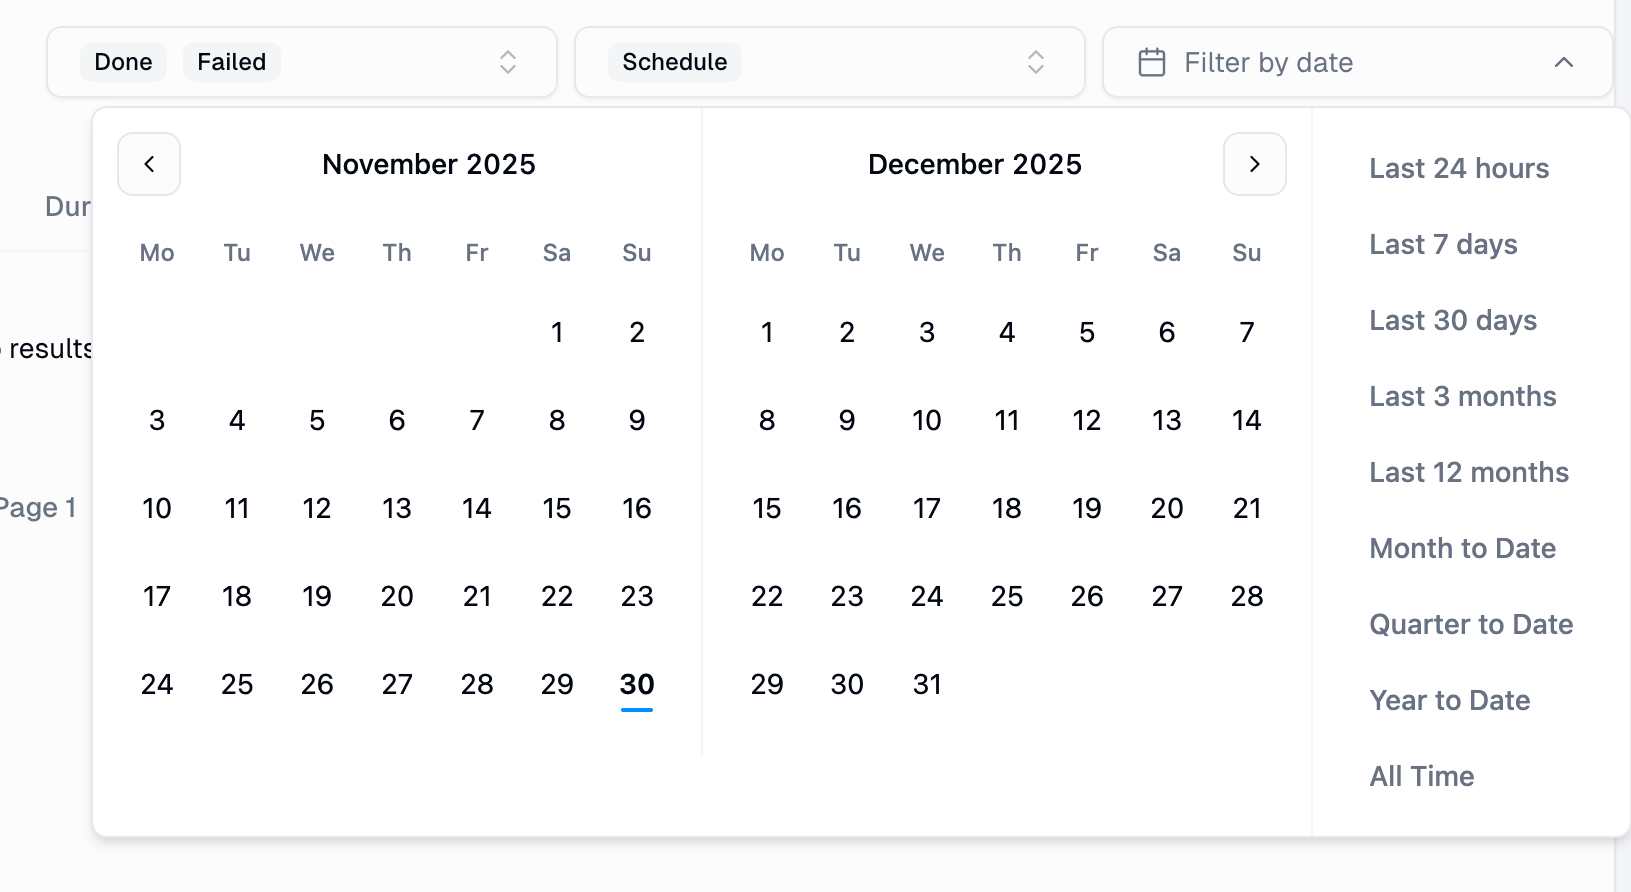Select the Year to Date preset
Image resolution: width=1631 pixels, height=892 pixels.
click(x=1449, y=700)
